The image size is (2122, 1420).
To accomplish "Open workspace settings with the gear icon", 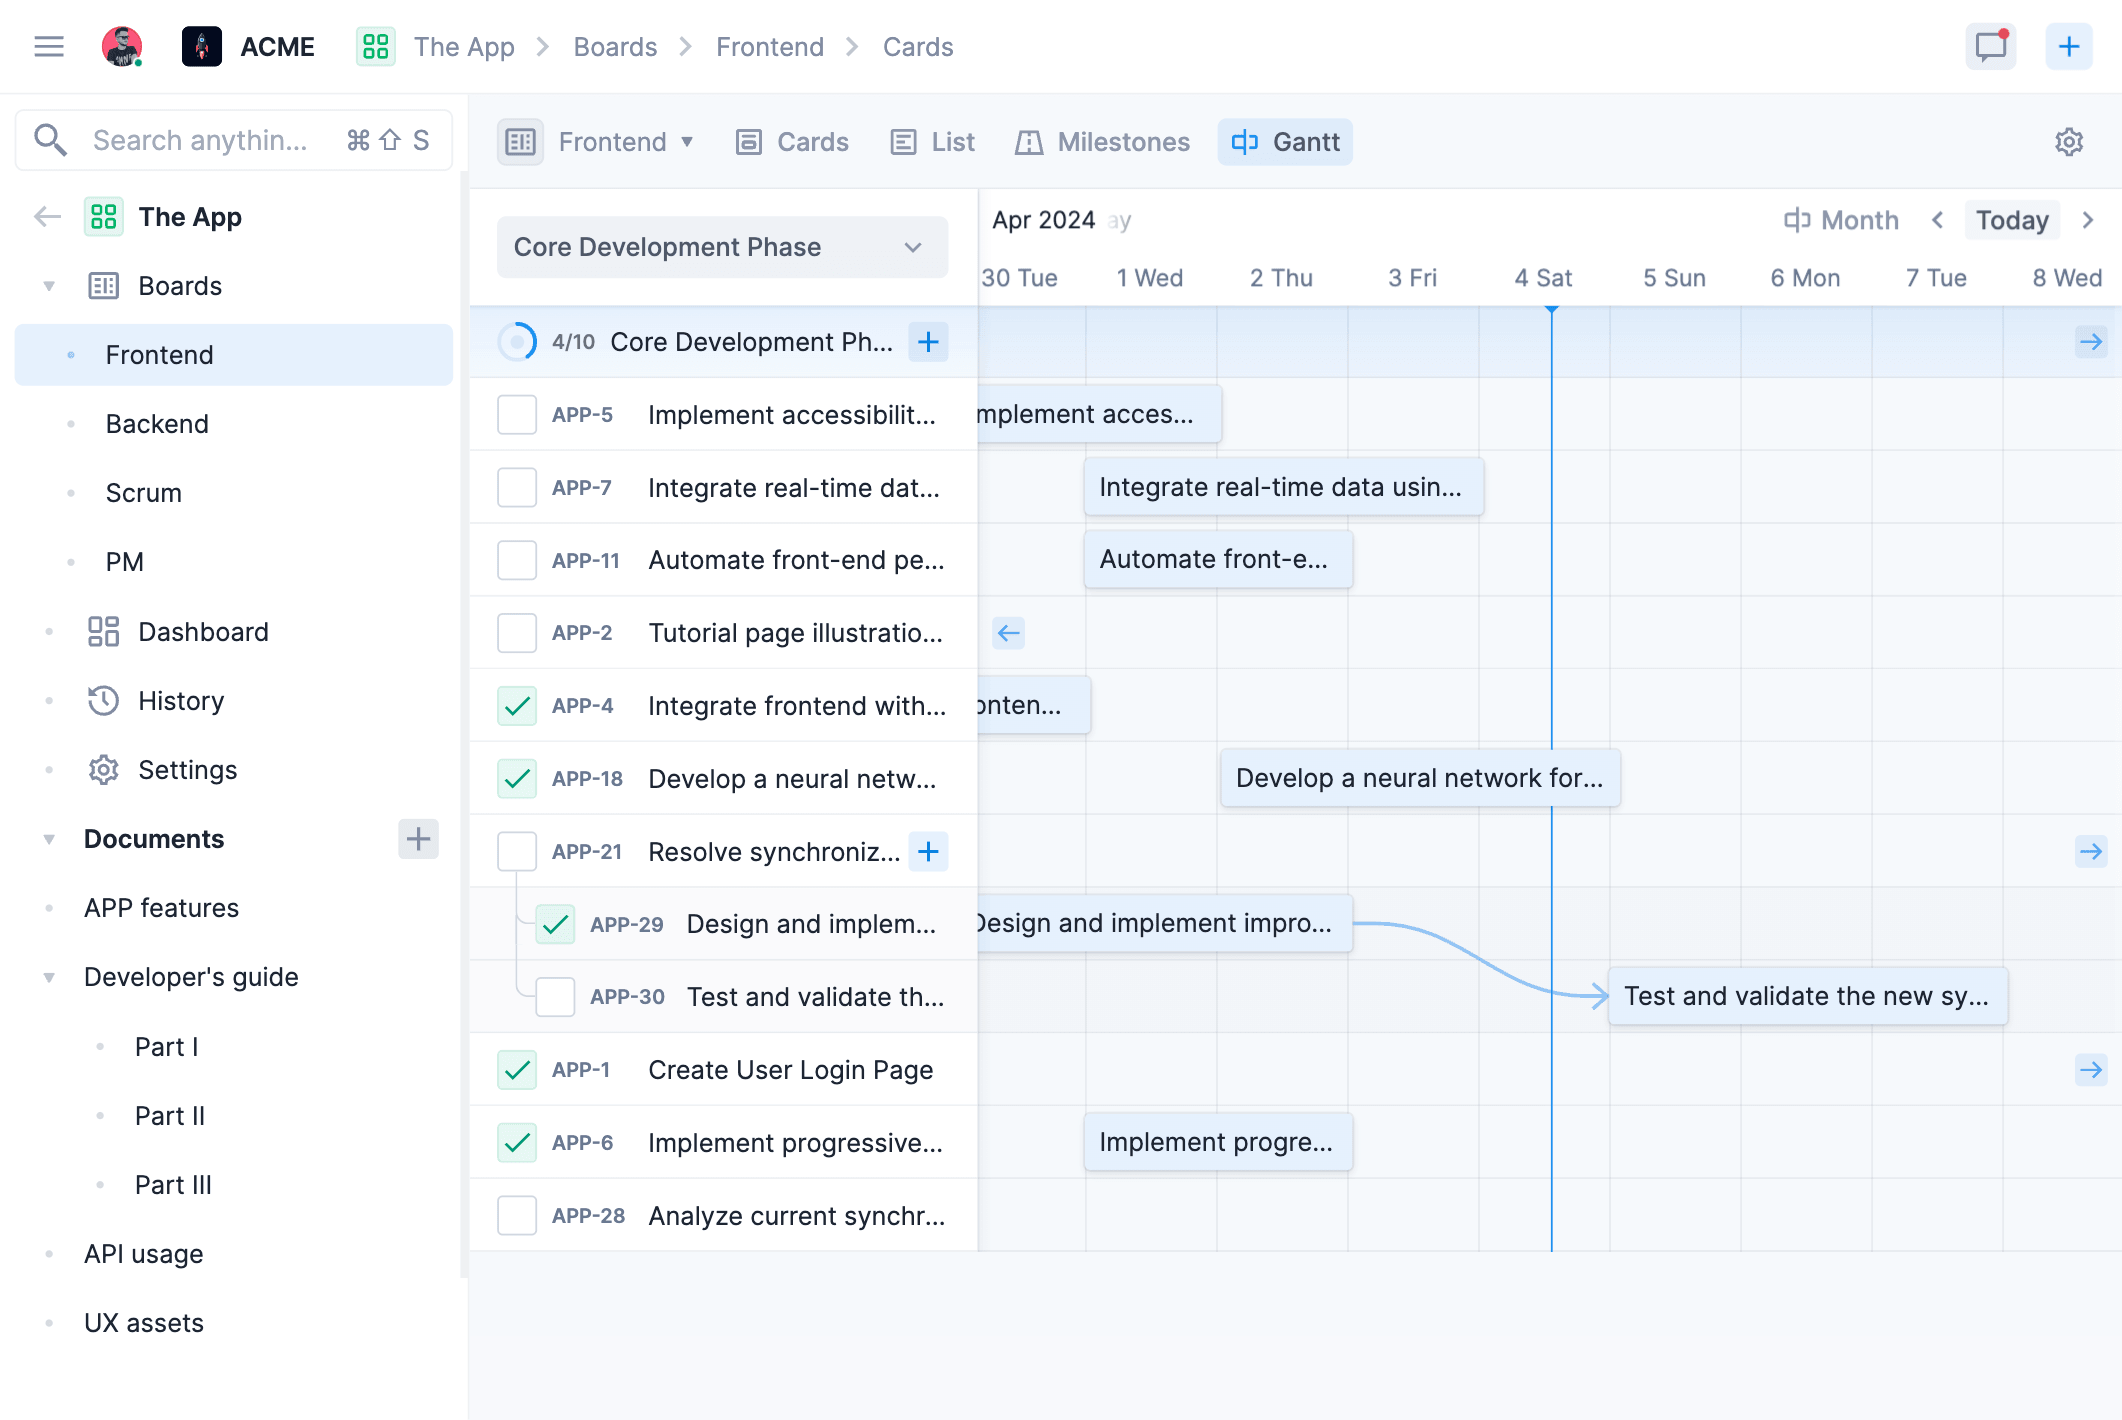I will point(2068,142).
